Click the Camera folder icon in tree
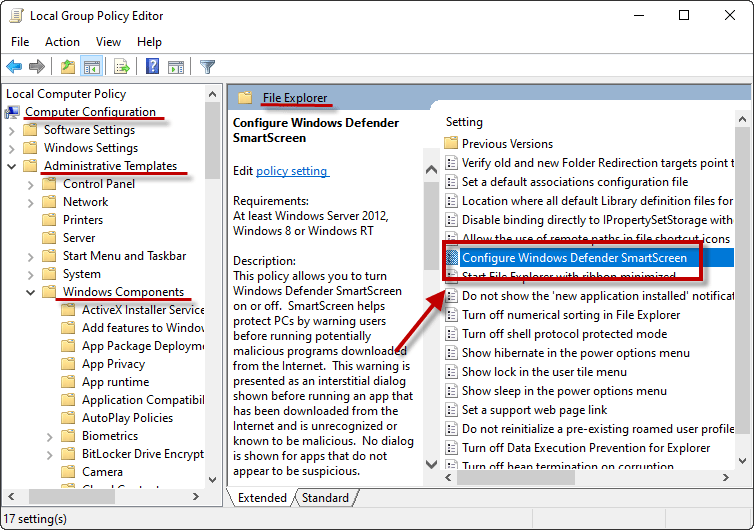 click(68, 472)
